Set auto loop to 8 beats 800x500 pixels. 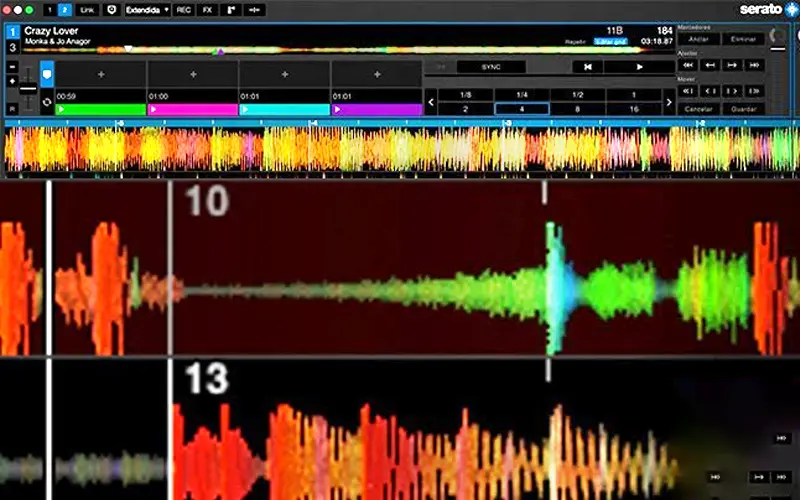(x=578, y=109)
